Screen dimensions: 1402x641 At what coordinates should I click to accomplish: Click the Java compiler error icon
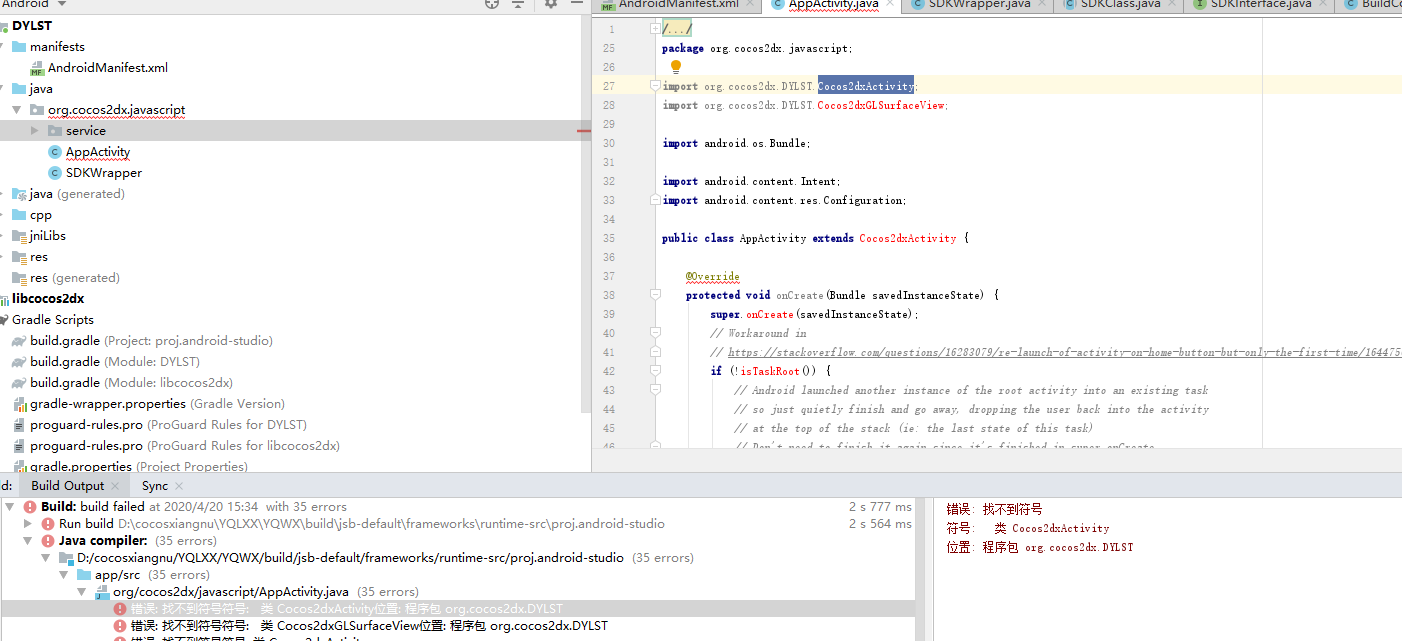point(47,541)
